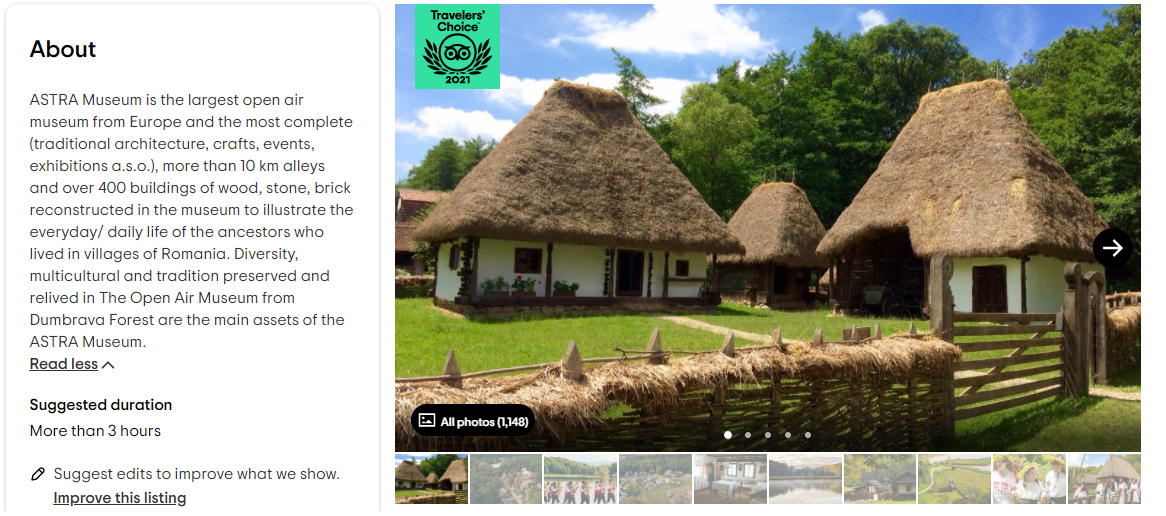Click the Travelers' Choice 2021 badge

click(x=457, y=46)
